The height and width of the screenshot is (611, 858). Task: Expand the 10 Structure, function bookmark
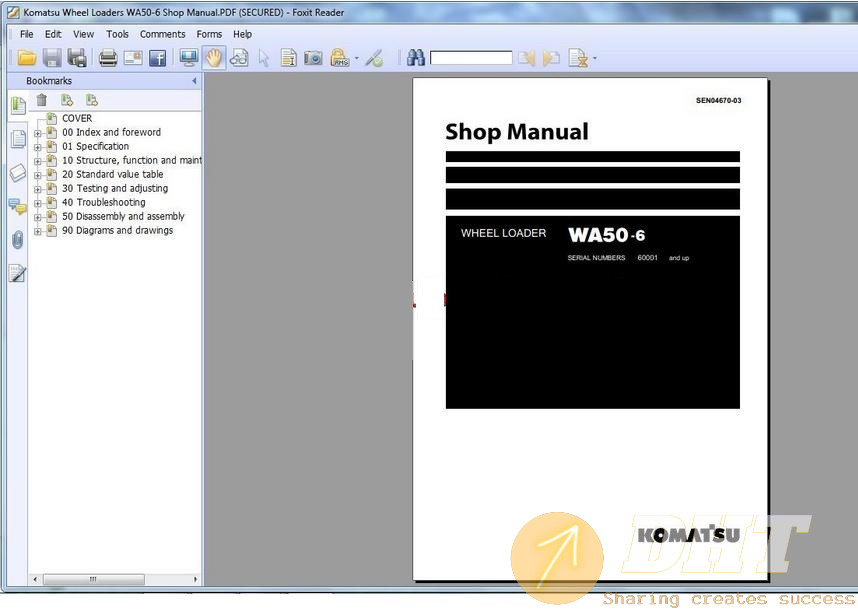coord(38,161)
